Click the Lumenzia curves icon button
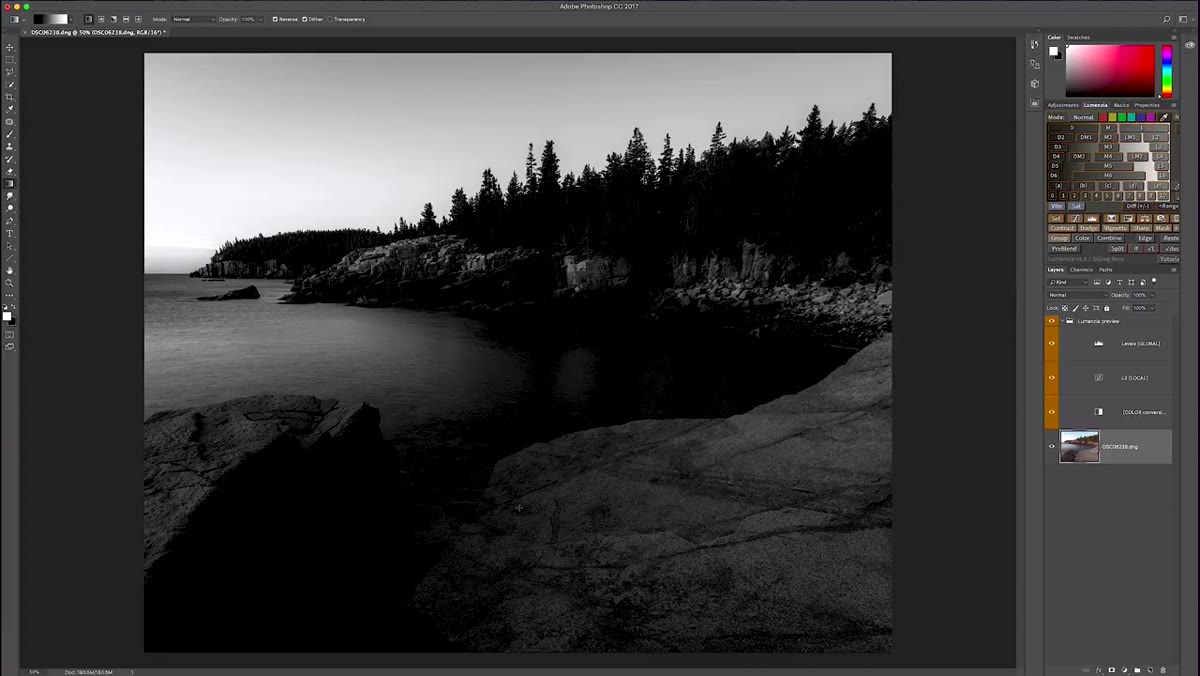Image resolution: width=1200 pixels, height=676 pixels. coord(1075,218)
